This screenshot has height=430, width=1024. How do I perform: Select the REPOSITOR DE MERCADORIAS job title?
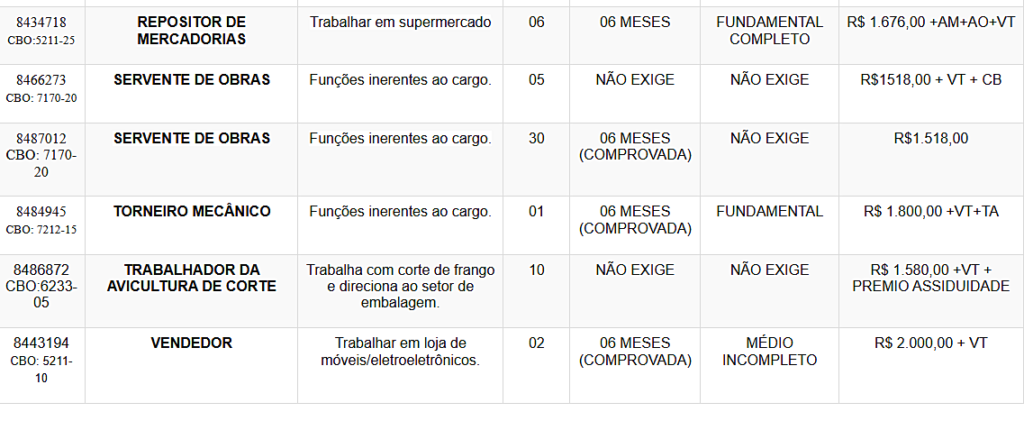click(x=191, y=31)
